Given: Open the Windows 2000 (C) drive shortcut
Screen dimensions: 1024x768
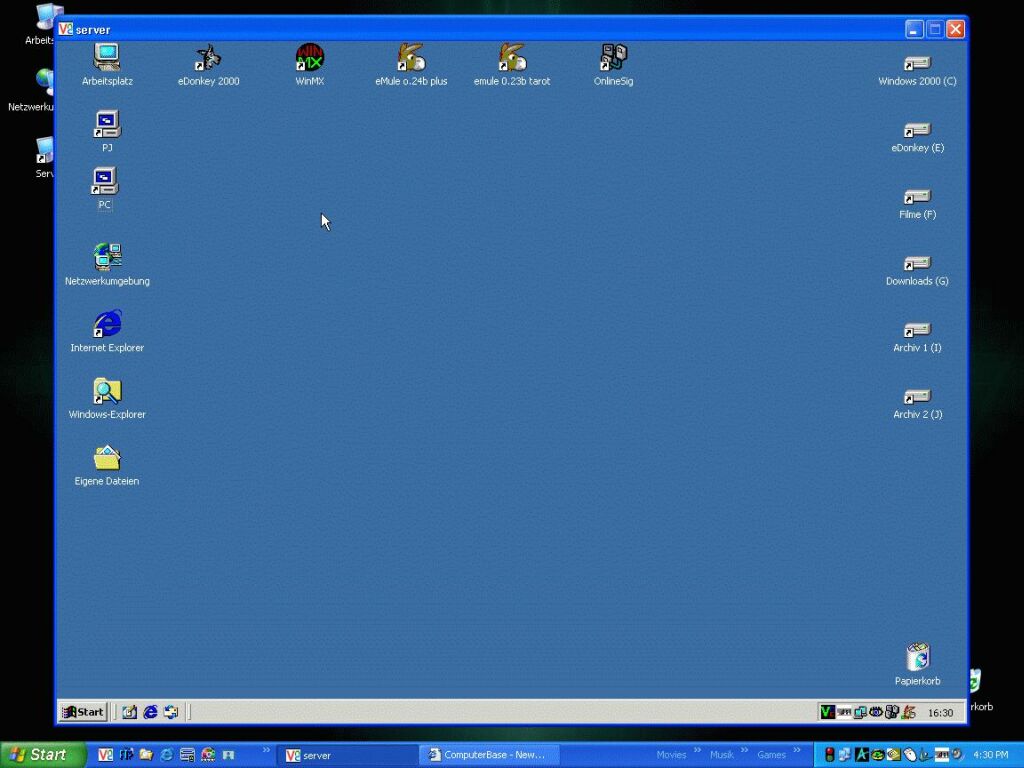Looking at the screenshot, I should click(x=917, y=71).
